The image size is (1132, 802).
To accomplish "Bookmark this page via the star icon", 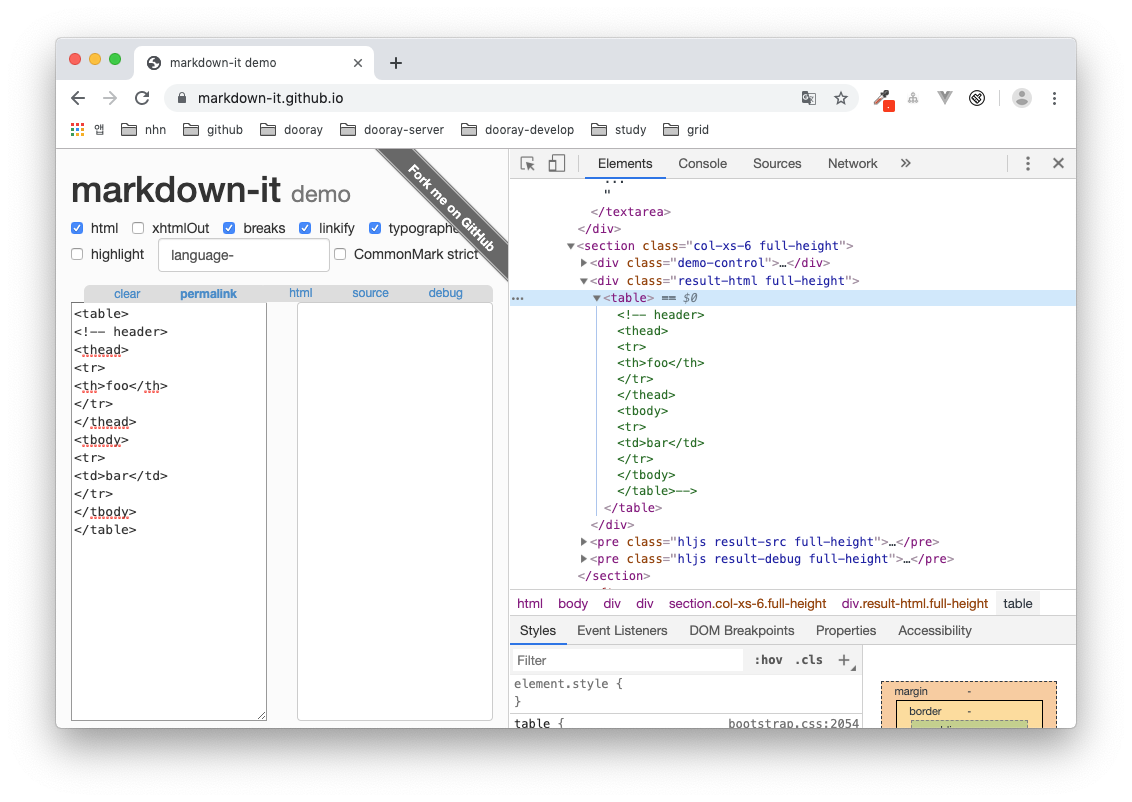I will pos(841,98).
